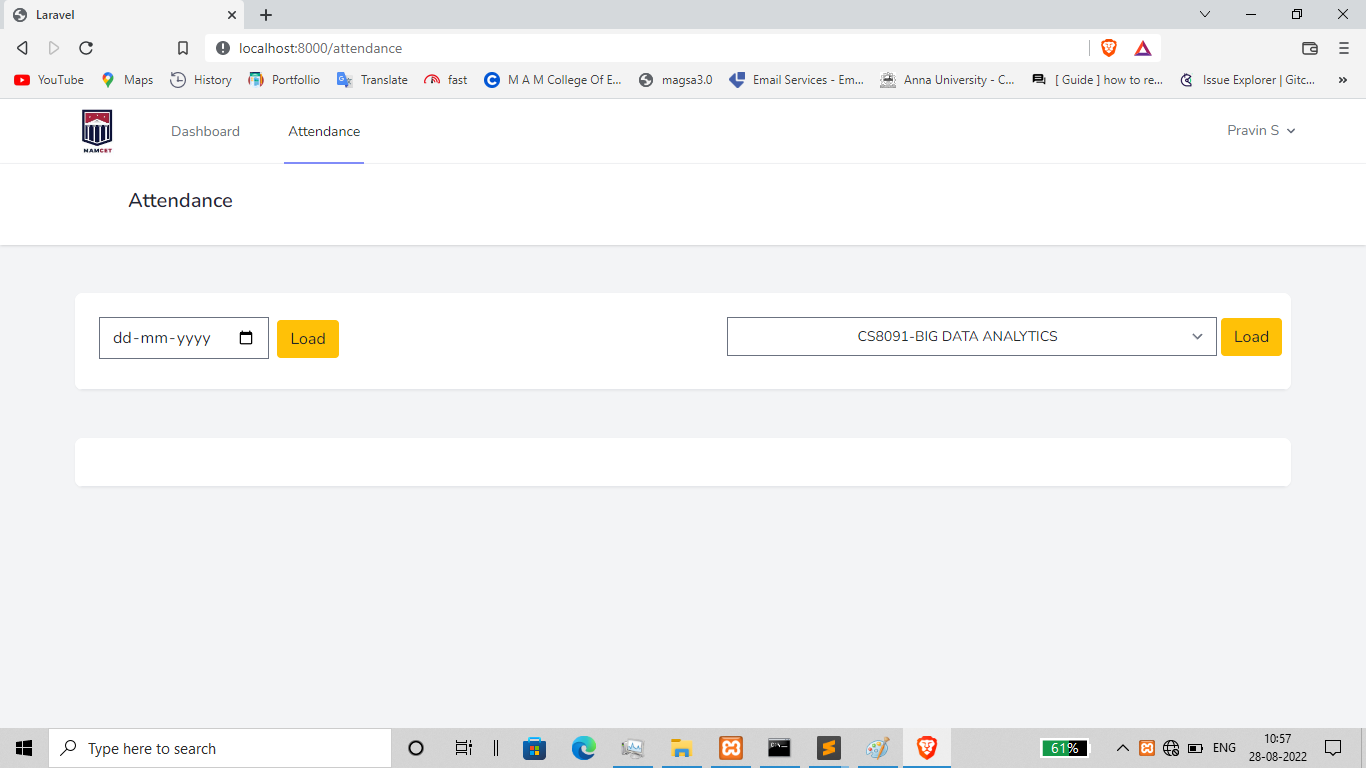The width and height of the screenshot is (1366, 768).
Task: Click the battery indicator showing 61%
Action: point(1064,747)
